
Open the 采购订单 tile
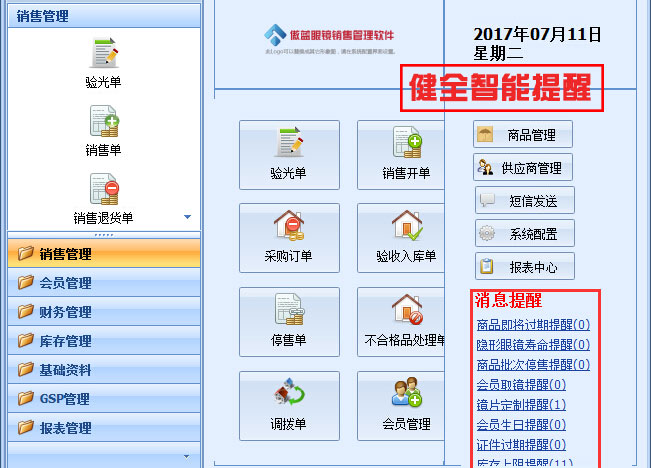[289, 237]
